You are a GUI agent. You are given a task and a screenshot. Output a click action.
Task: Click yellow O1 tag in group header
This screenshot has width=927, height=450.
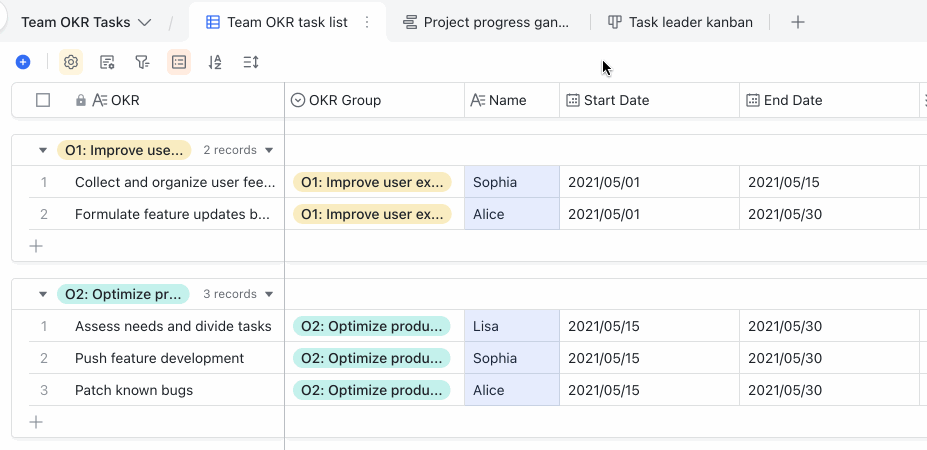(x=124, y=150)
